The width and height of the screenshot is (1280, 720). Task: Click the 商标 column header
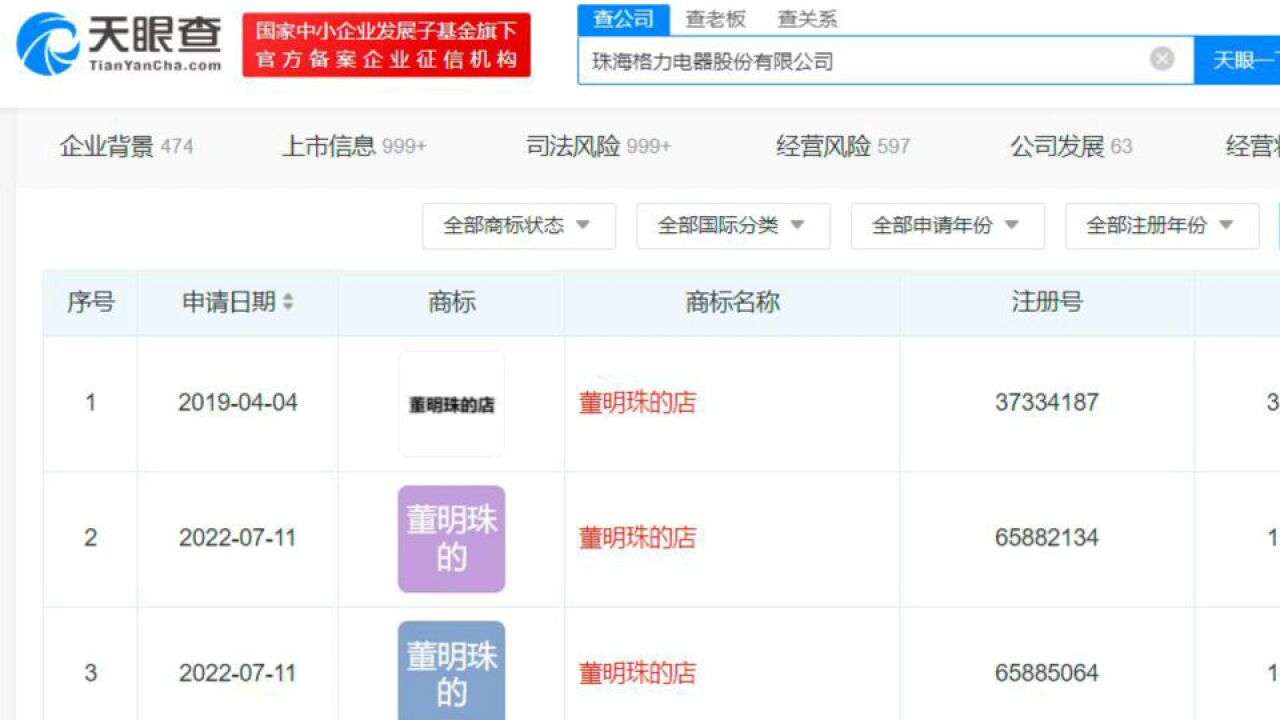[x=452, y=302]
